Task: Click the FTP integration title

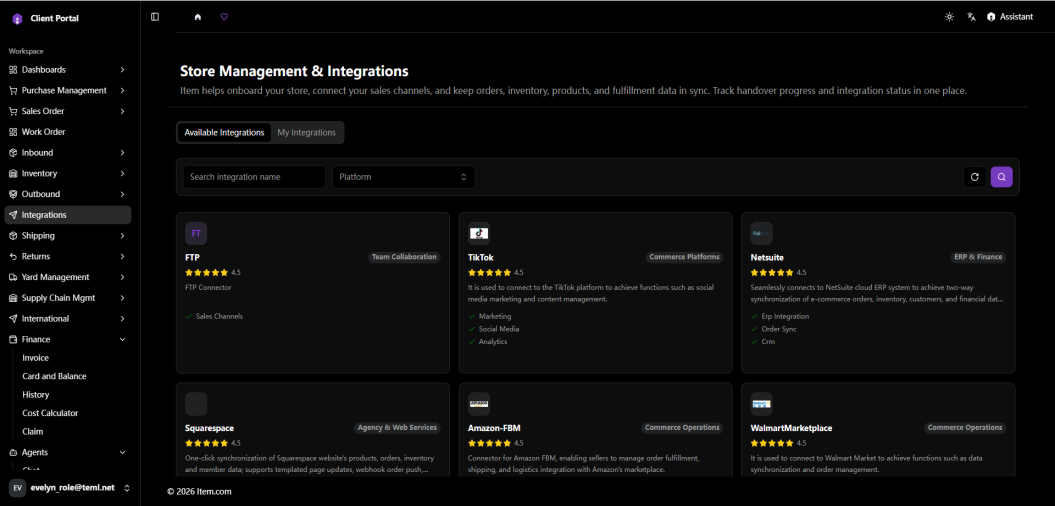Action: point(192,258)
